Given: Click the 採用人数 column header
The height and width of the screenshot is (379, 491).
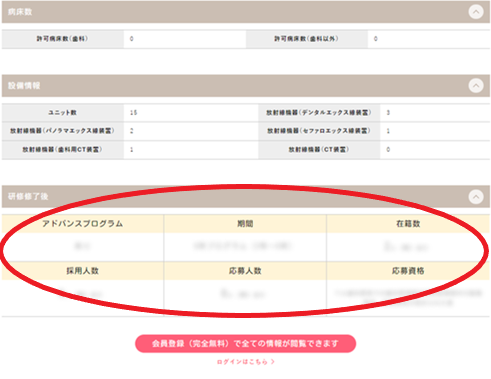Looking at the screenshot, I should (x=83, y=271).
